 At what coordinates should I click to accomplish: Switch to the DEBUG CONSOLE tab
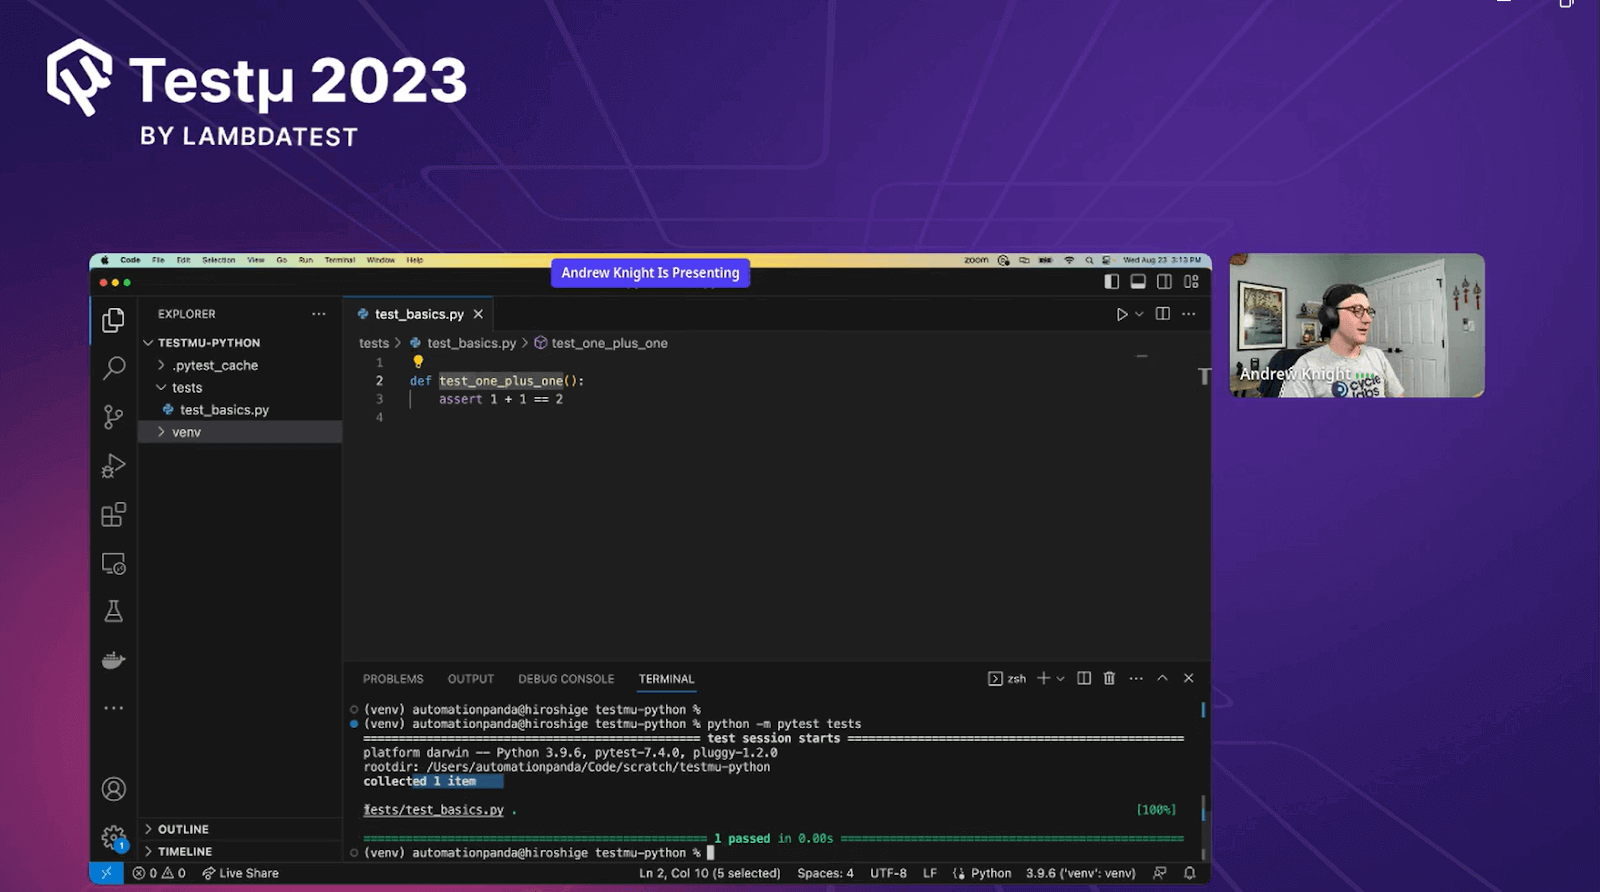566,679
